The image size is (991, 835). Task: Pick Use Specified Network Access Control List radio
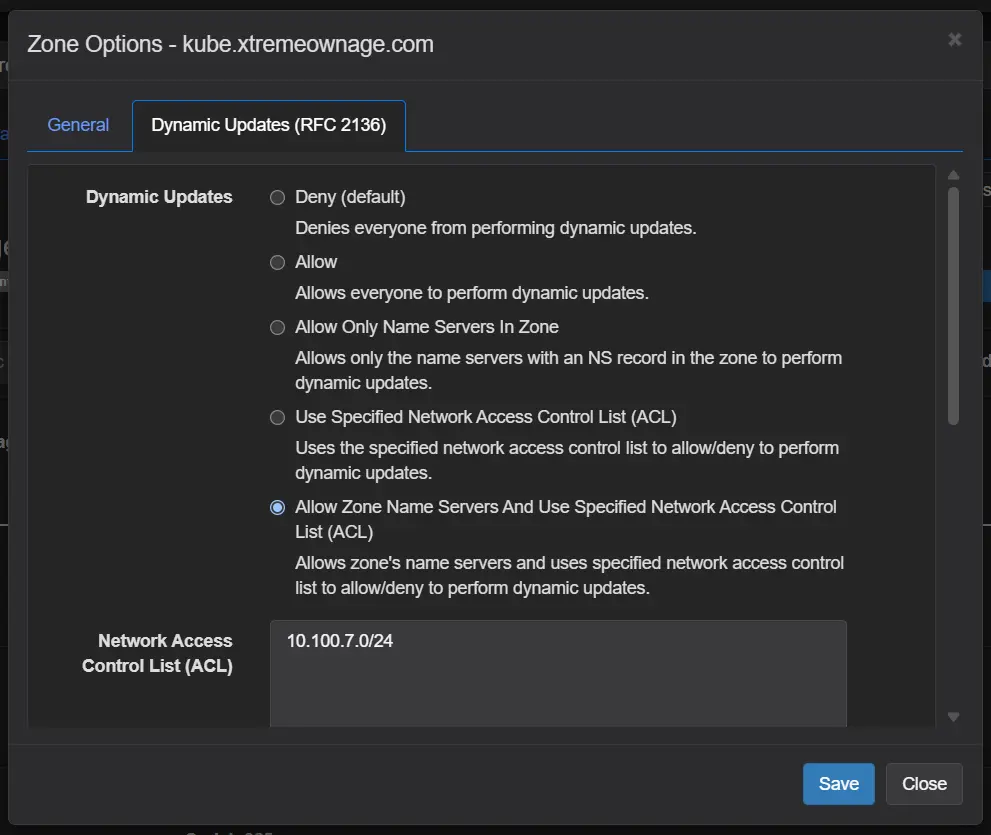278,417
